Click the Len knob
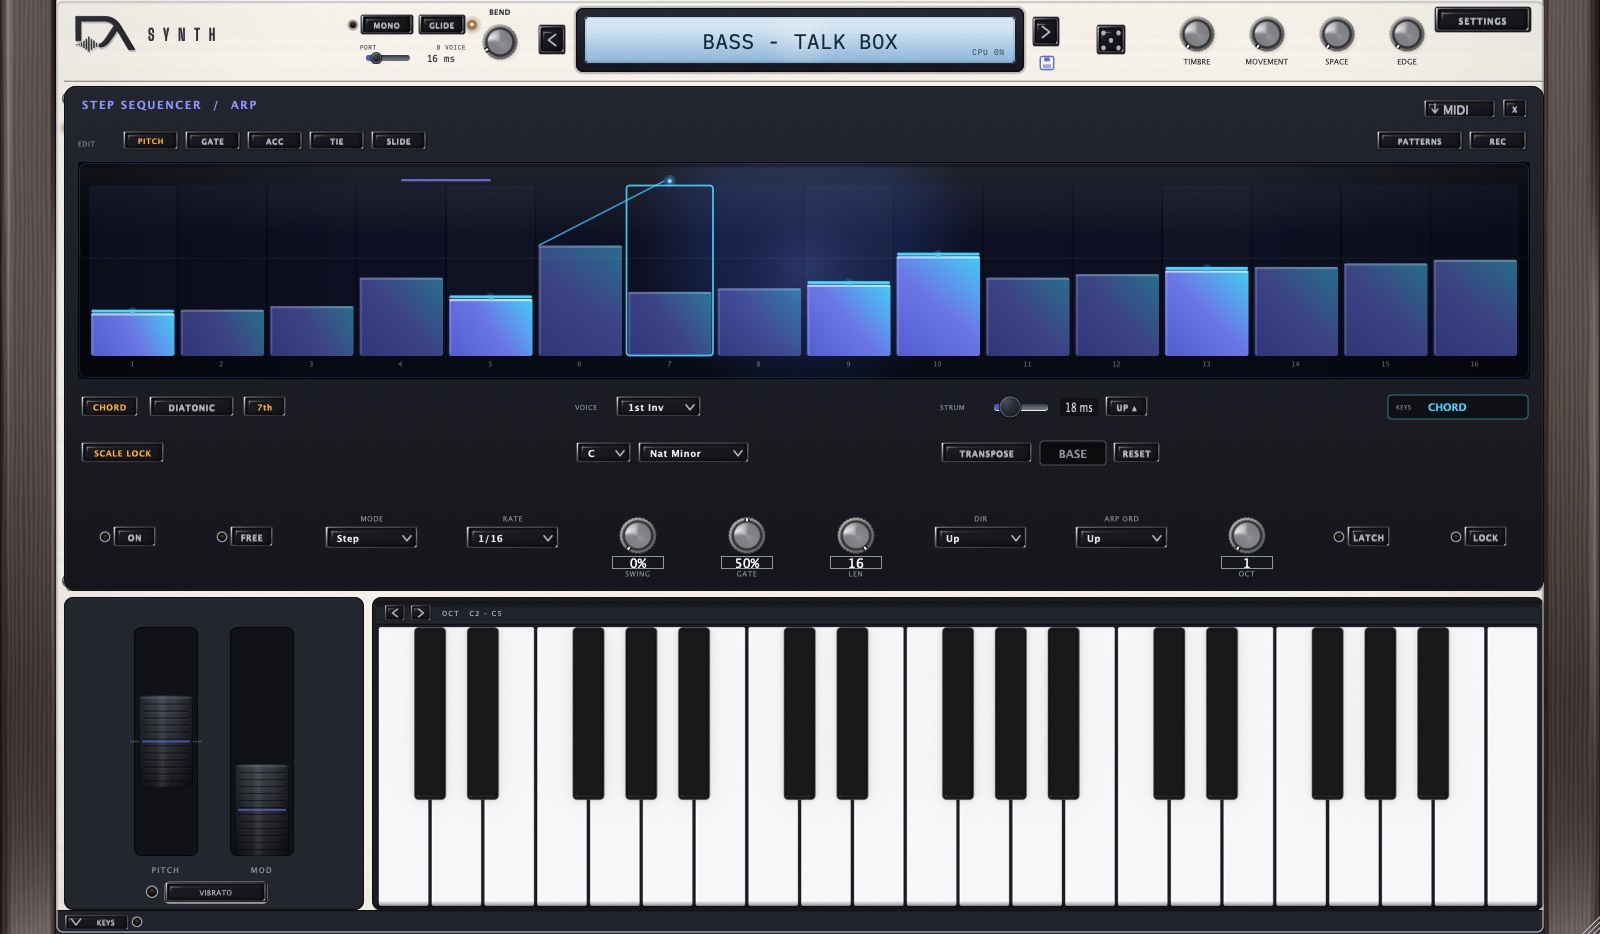 click(x=855, y=536)
